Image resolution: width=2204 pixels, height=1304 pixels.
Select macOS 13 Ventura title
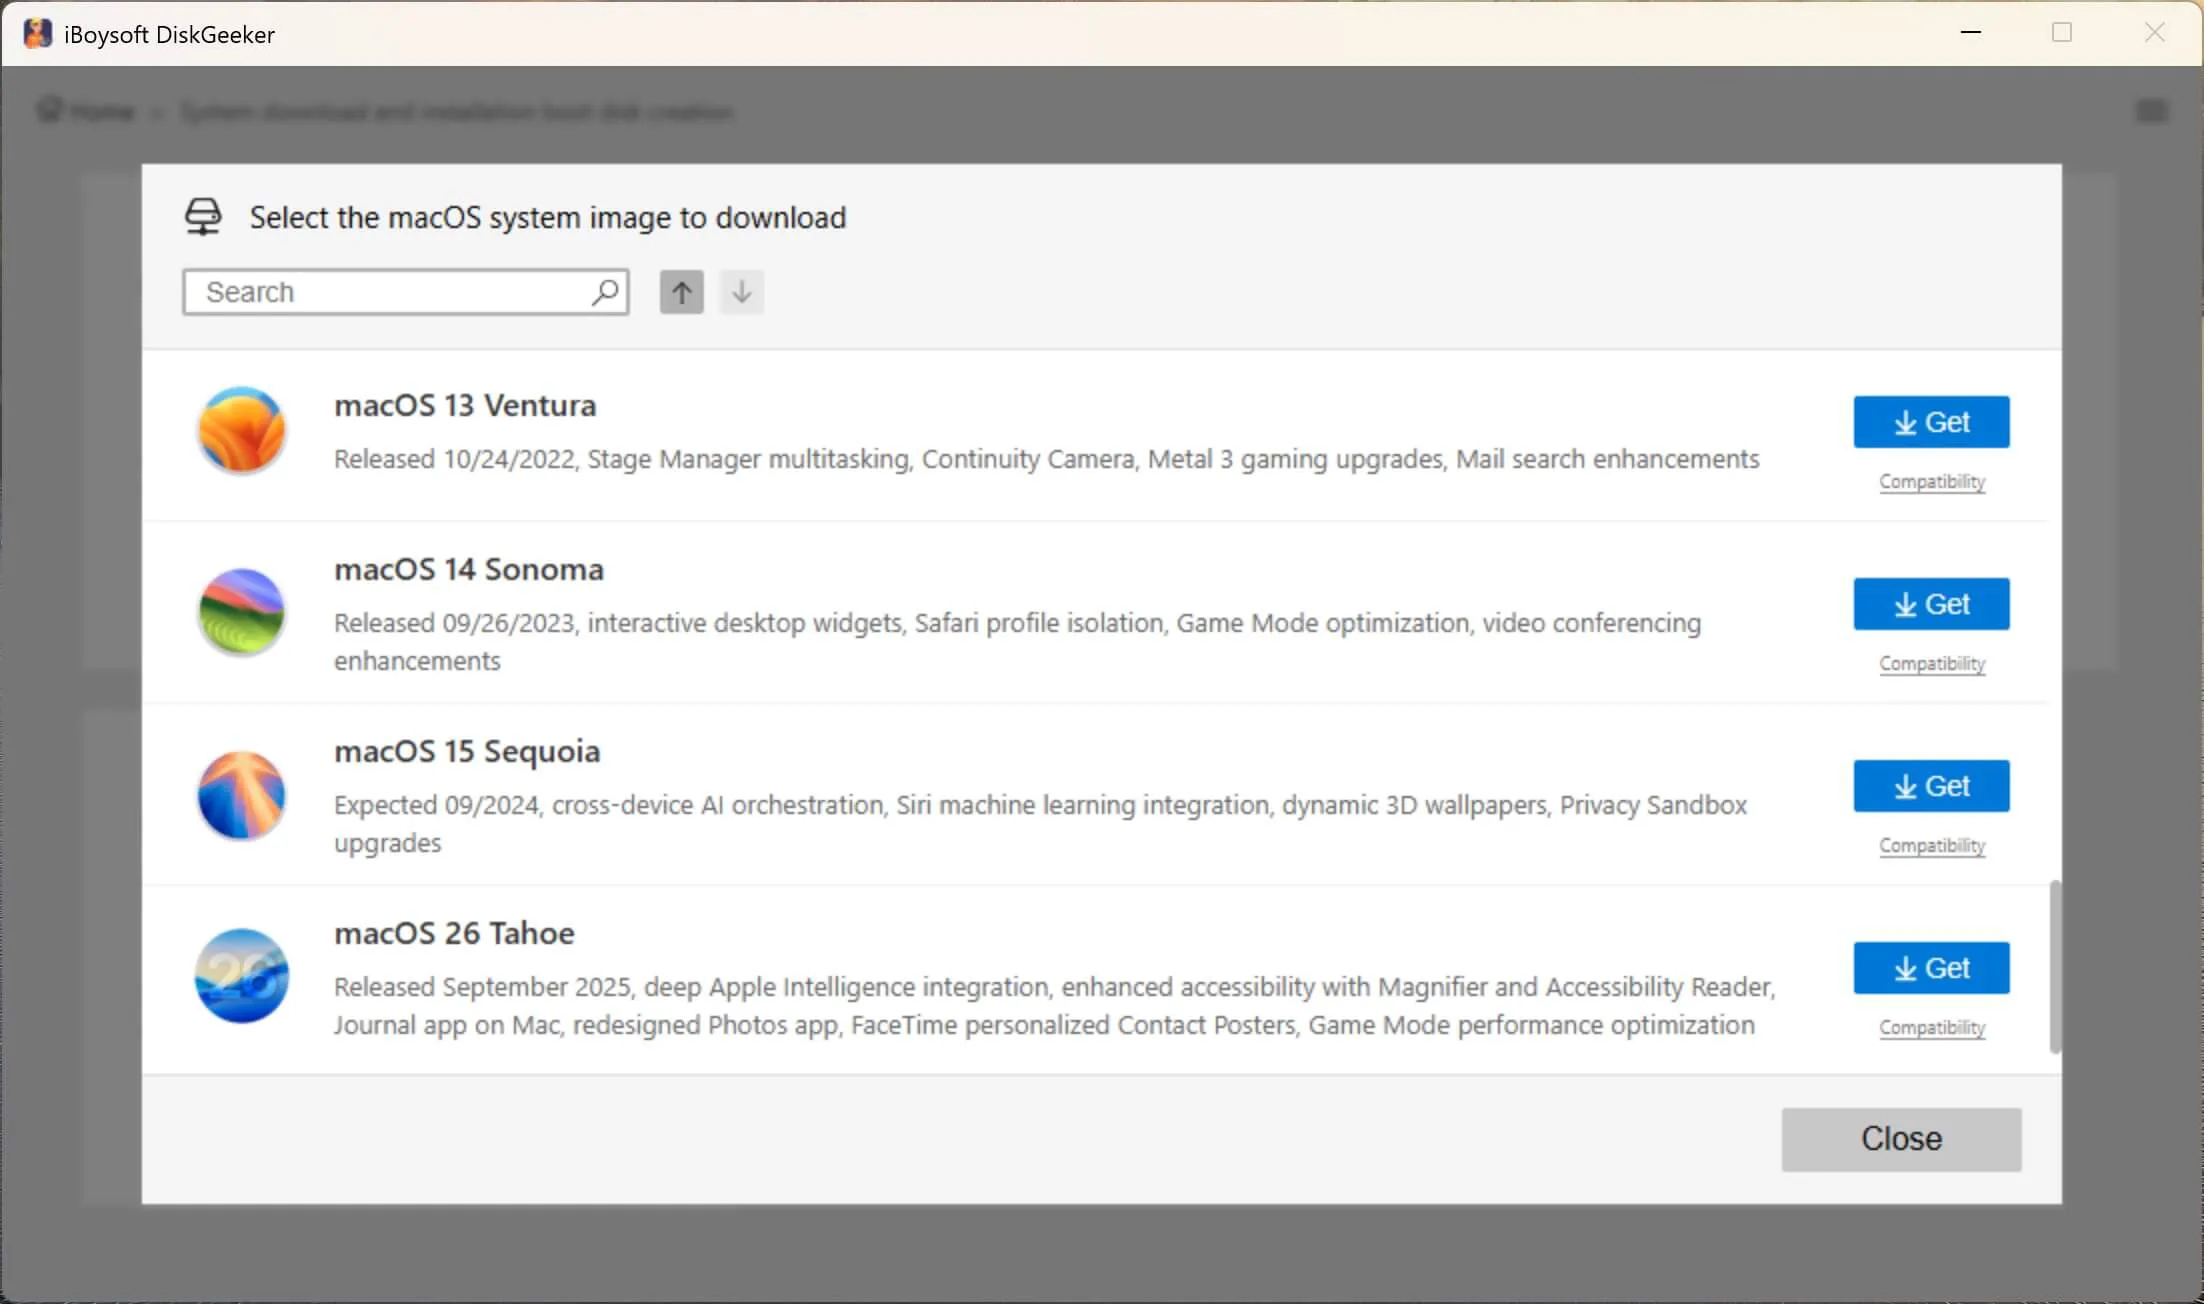point(465,405)
